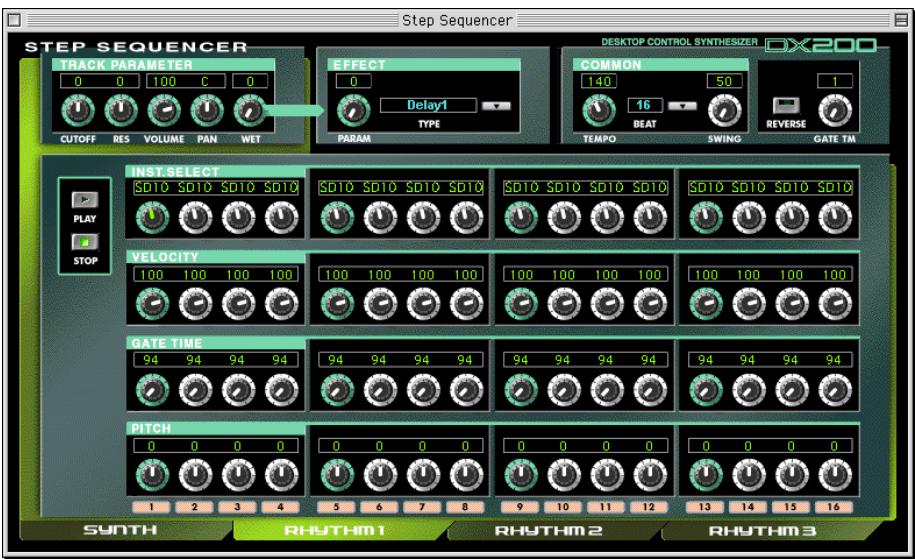
Task: Click the swing value 50 field
Action: 724,81
